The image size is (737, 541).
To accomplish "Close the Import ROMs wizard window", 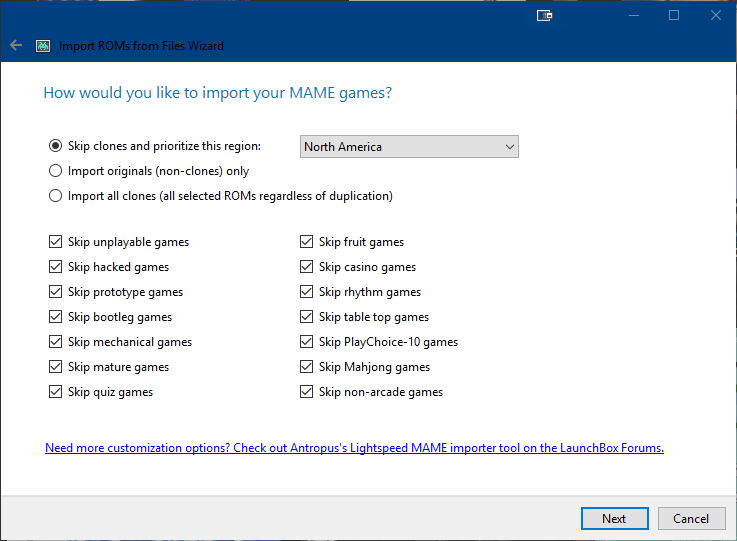I will pyautogui.click(x=715, y=16).
